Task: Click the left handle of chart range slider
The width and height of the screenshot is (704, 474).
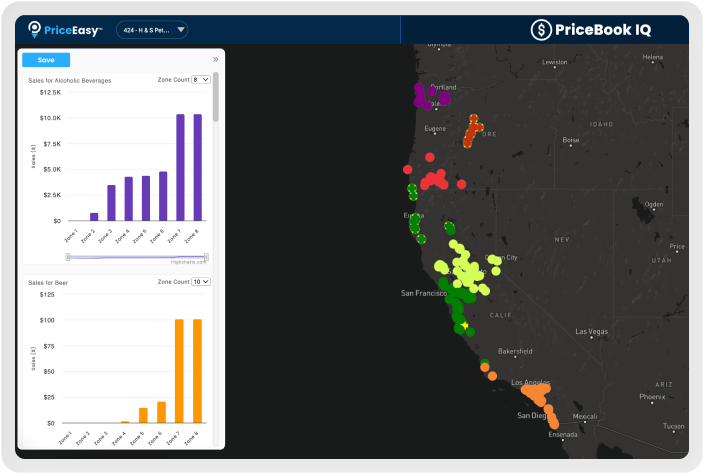Action: [68, 257]
